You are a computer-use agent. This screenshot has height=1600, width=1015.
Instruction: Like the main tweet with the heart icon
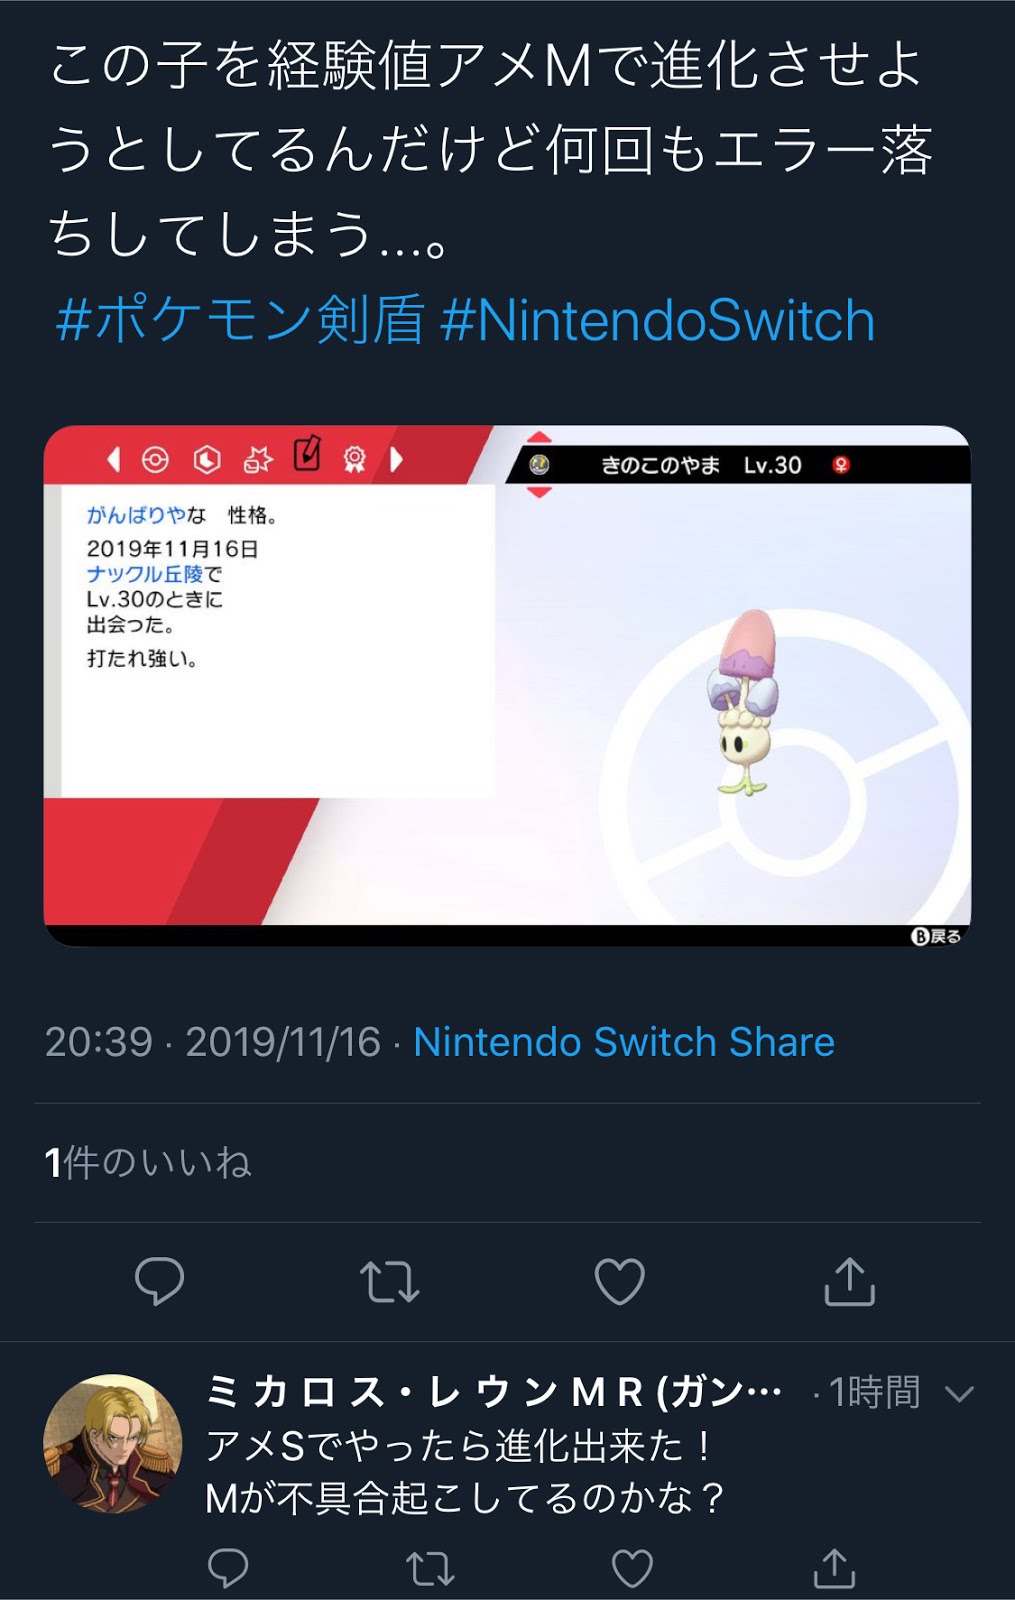[x=620, y=1281]
